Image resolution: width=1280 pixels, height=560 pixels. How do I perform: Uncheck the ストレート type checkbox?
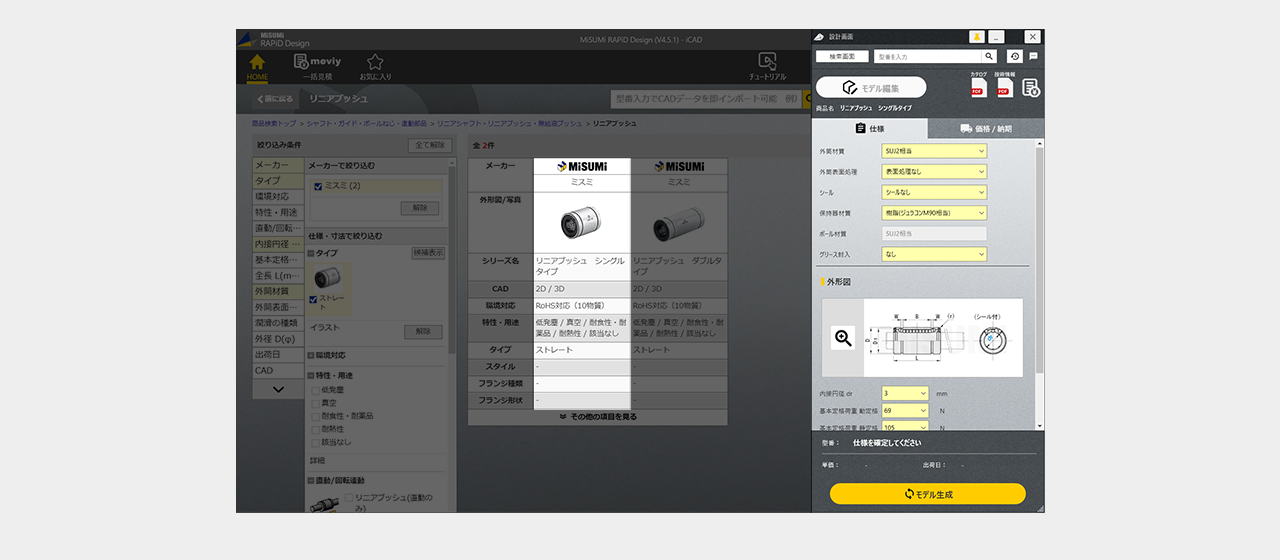314,299
